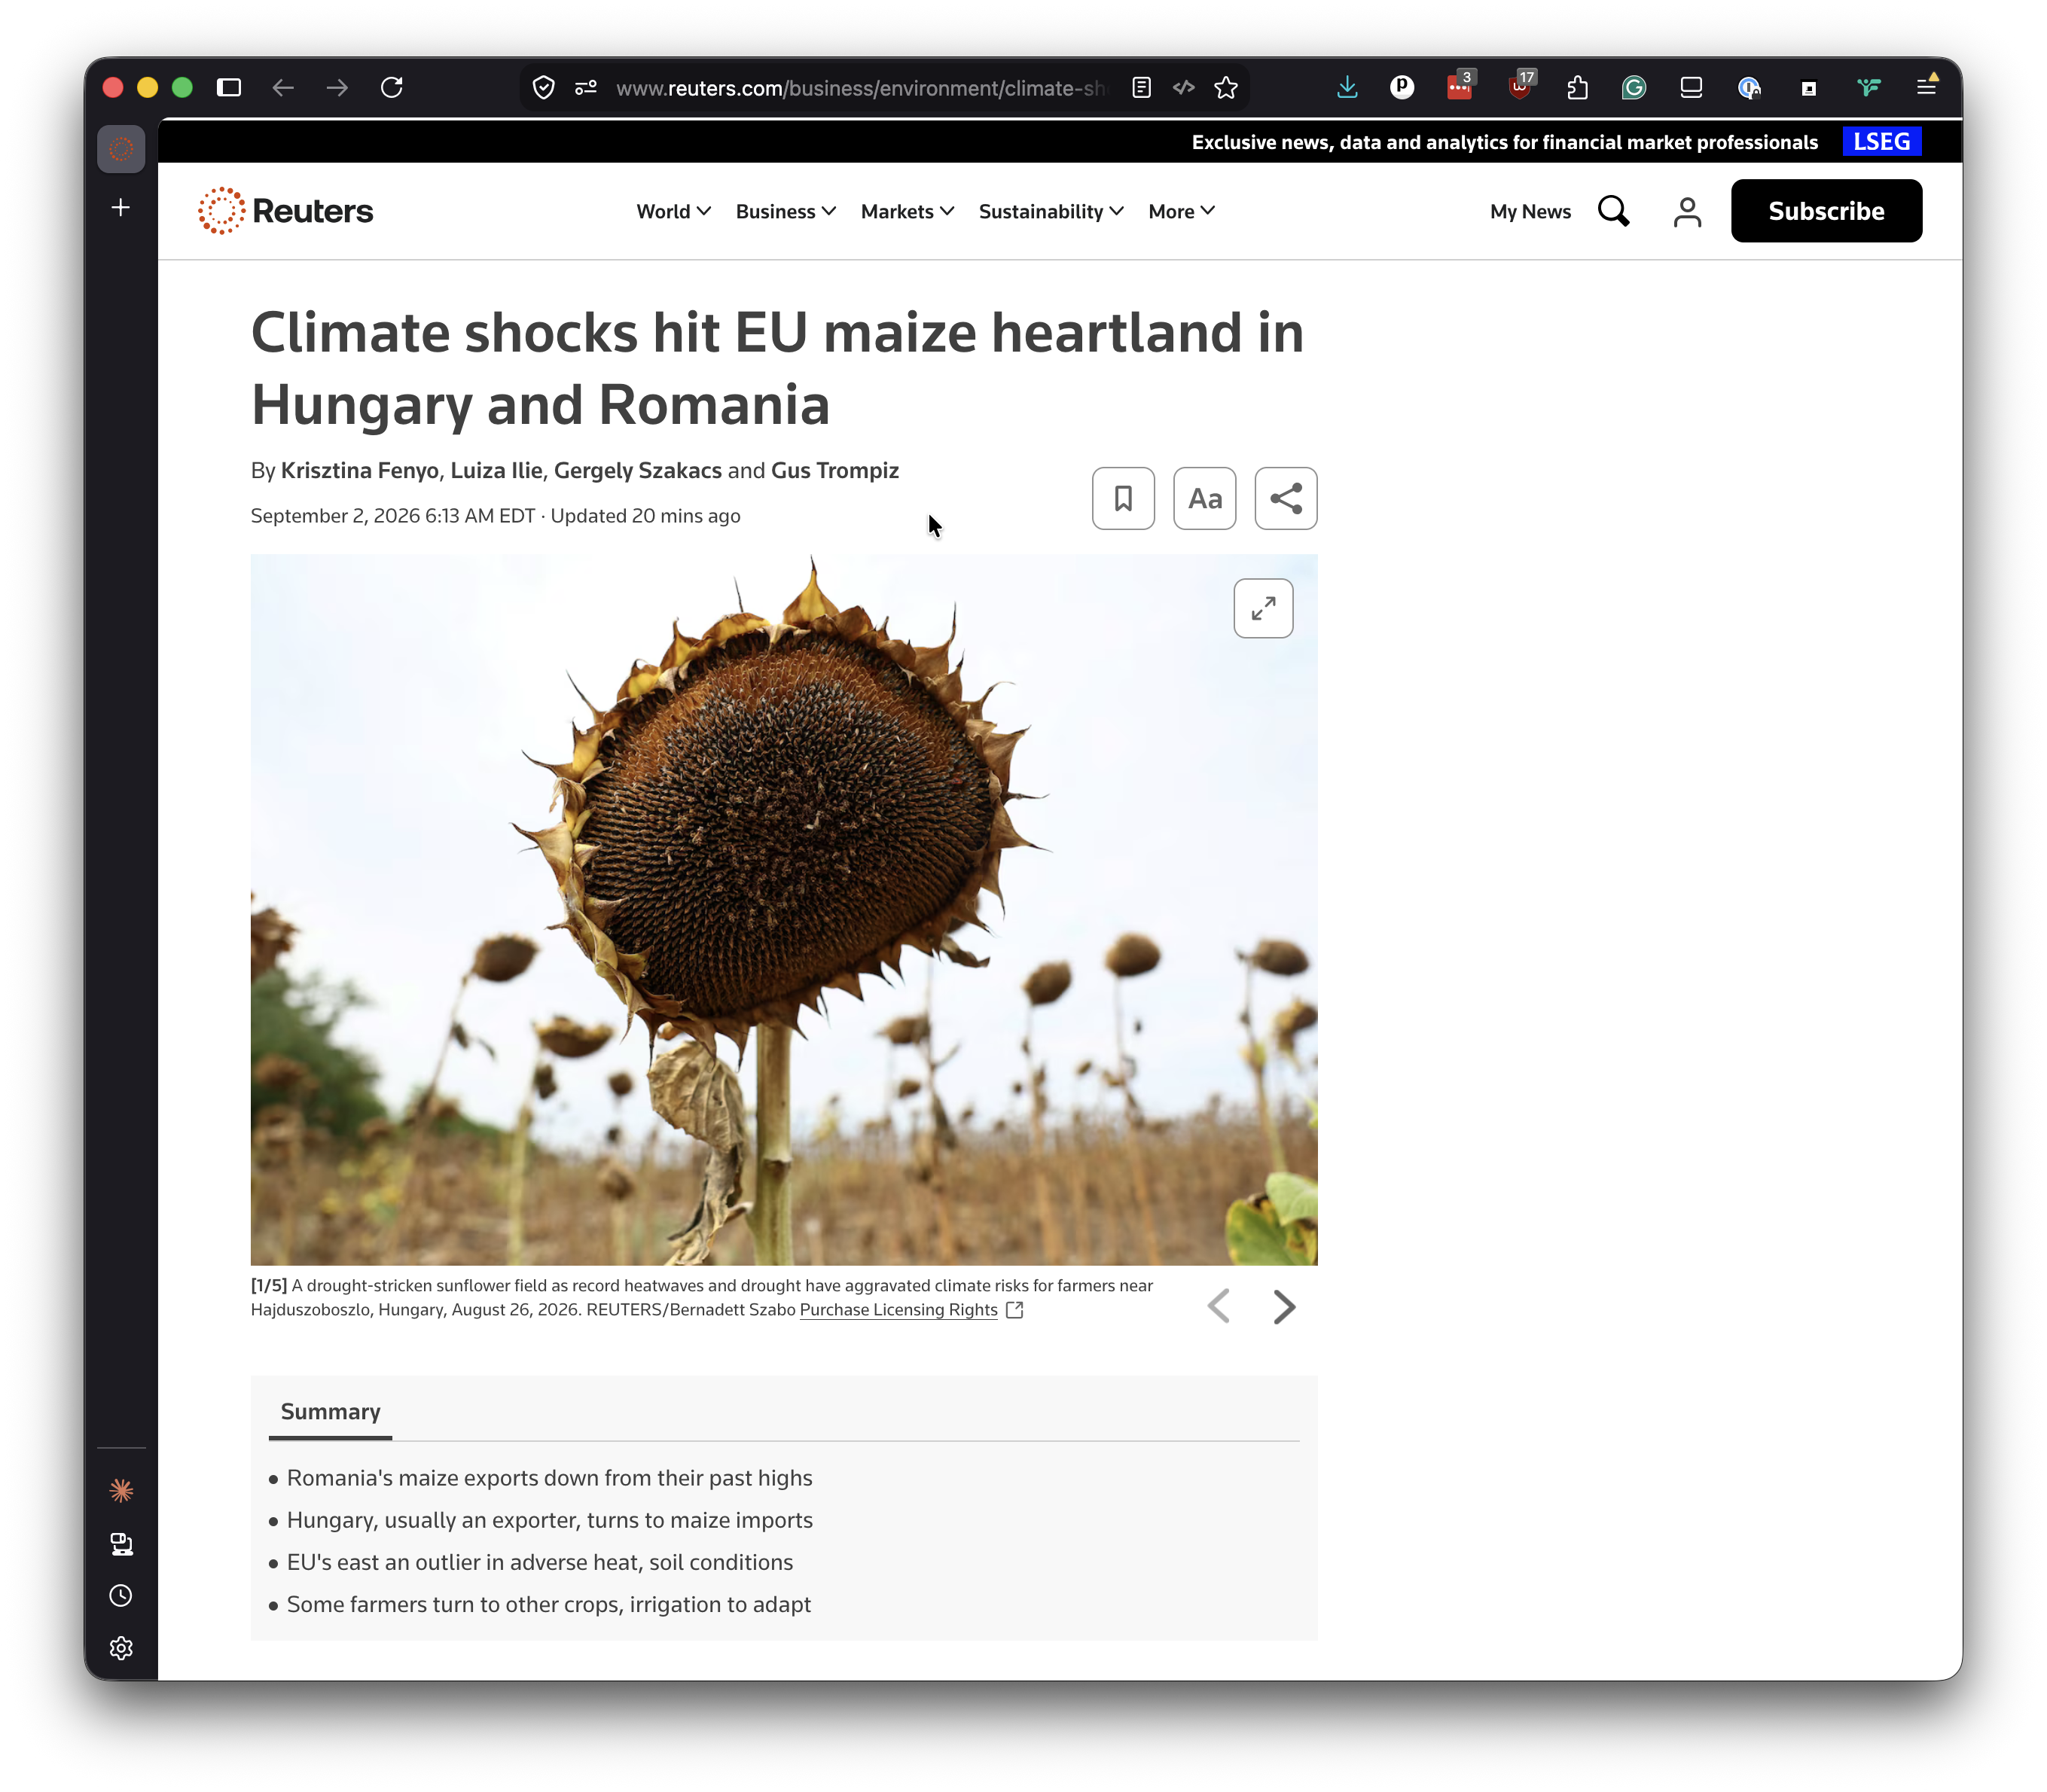This screenshot has width=2047, height=1792.
Task: Expand the Business navigation dropdown
Action: pyautogui.click(x=785, y=211)
